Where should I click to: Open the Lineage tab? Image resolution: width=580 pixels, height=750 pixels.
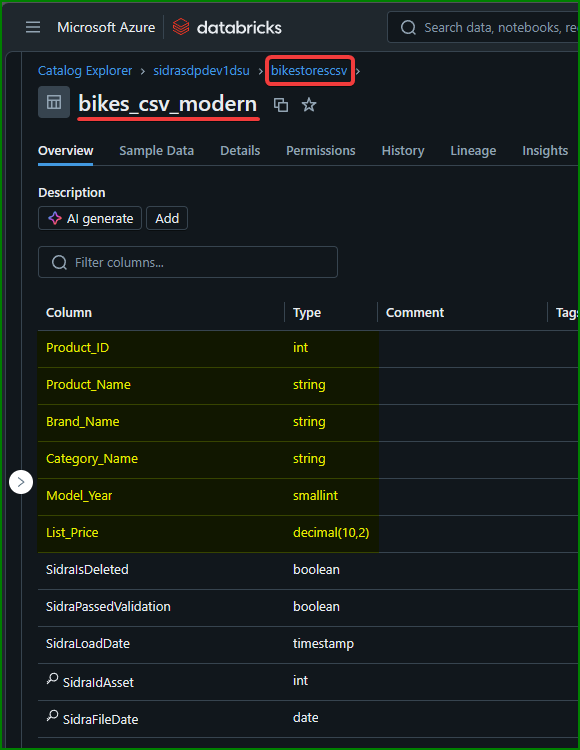(x=473, y=151)
